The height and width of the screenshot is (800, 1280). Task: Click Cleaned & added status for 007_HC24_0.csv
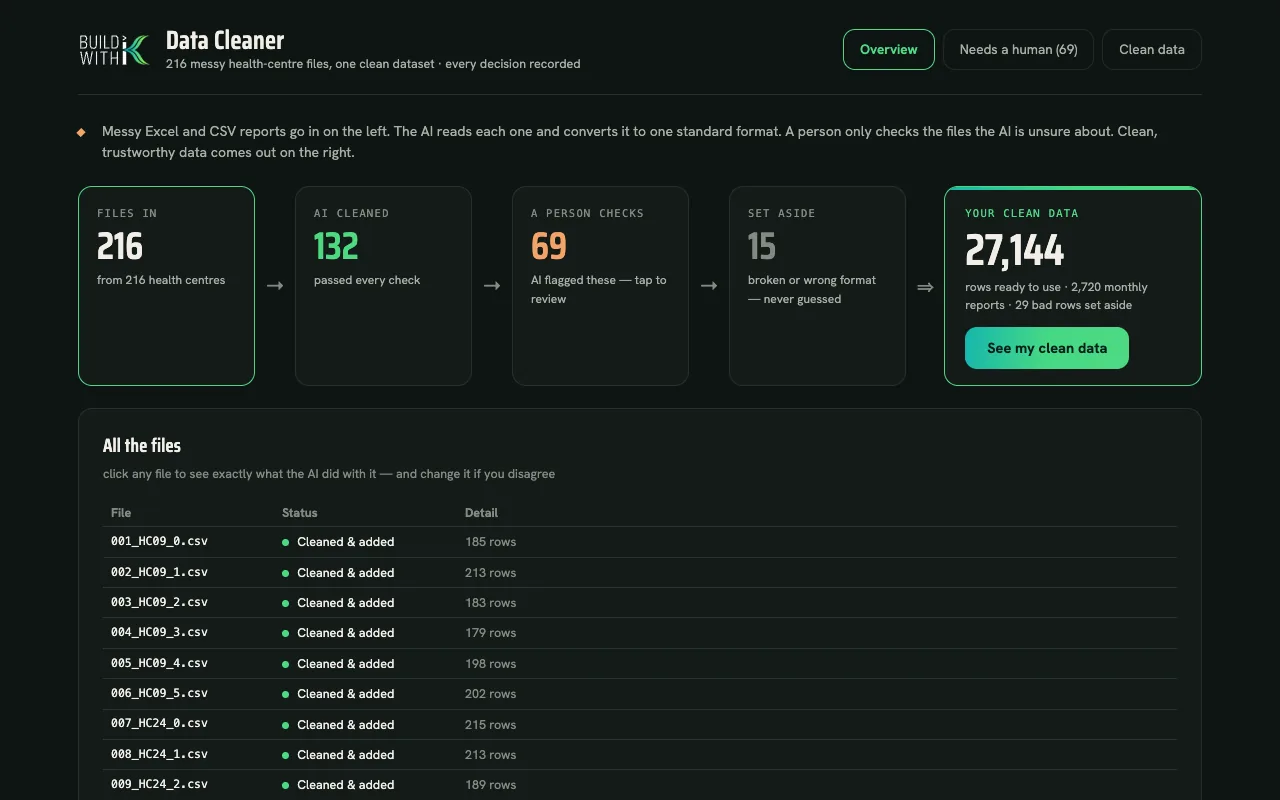(338, 725)
